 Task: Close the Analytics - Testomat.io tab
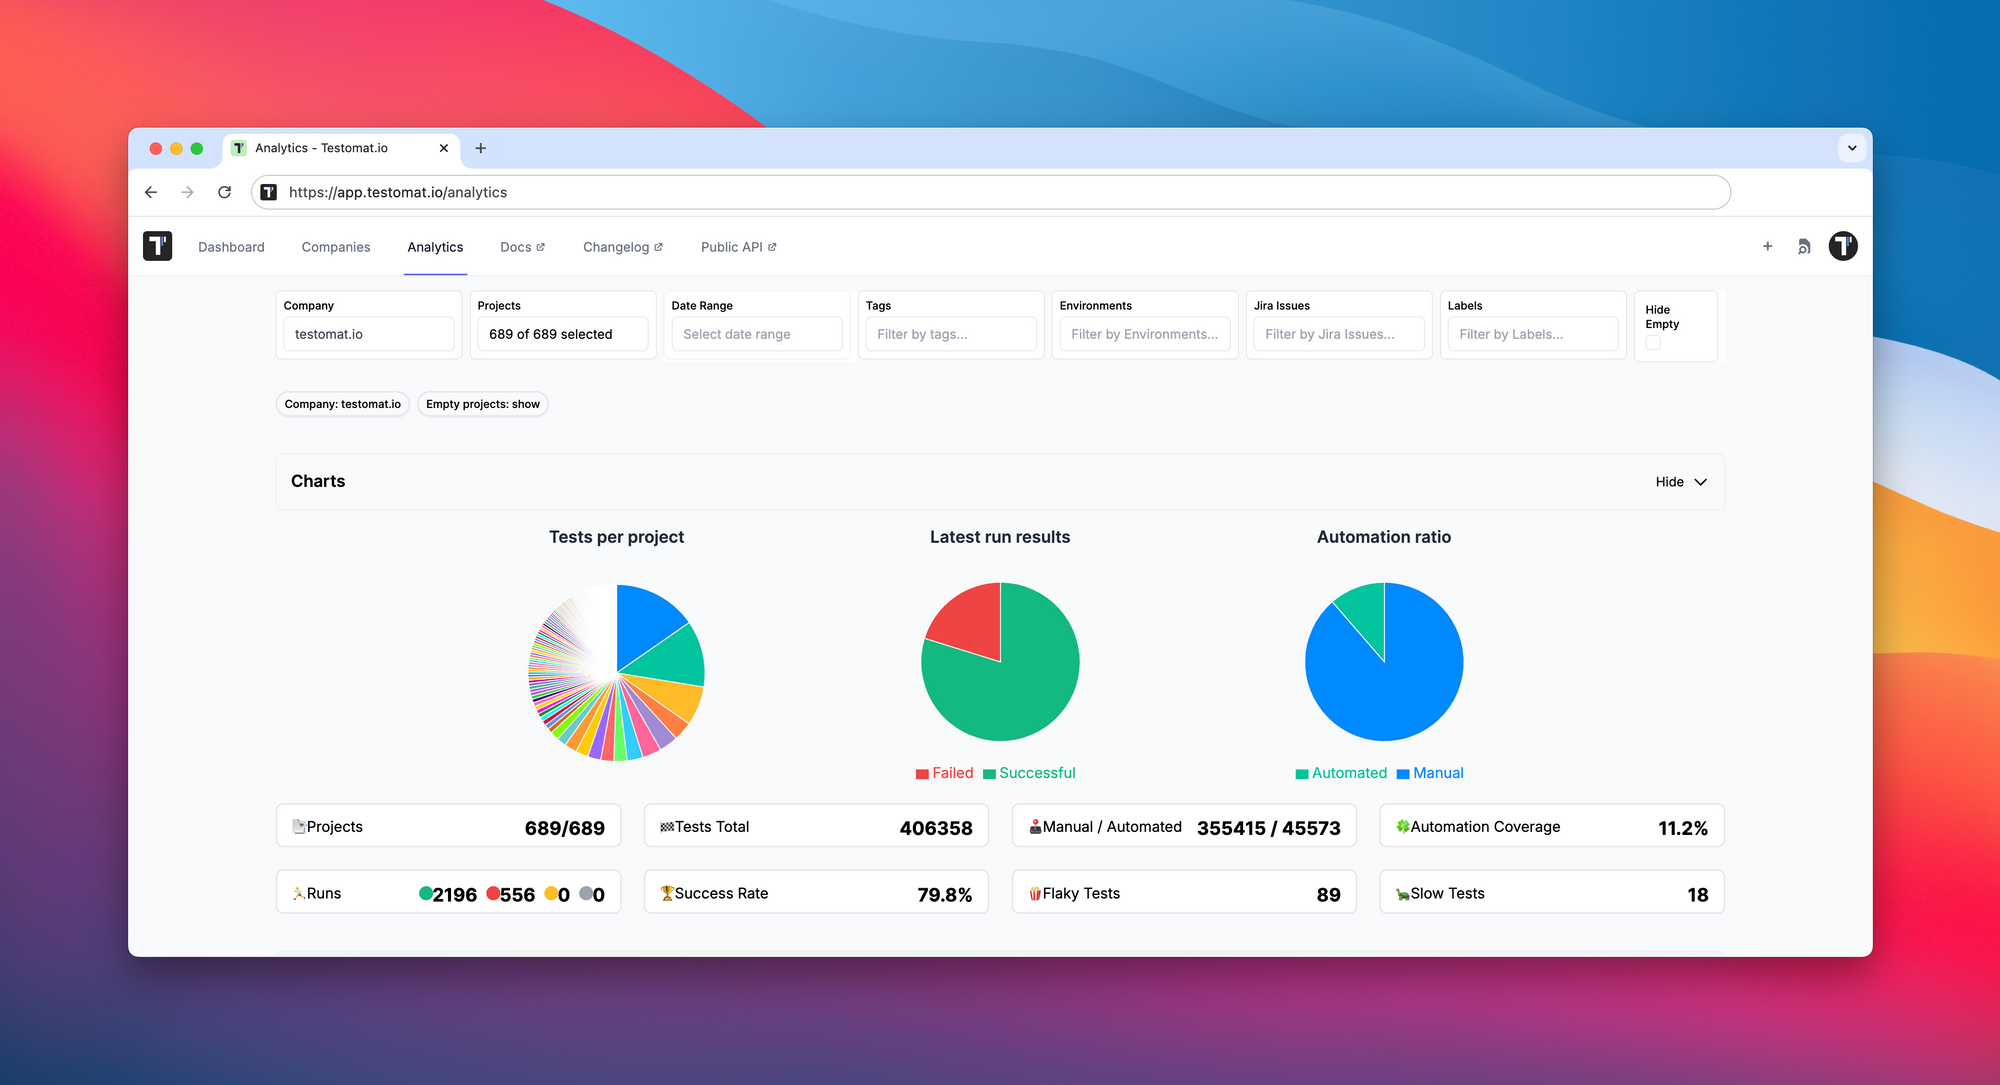click(444, 148)
